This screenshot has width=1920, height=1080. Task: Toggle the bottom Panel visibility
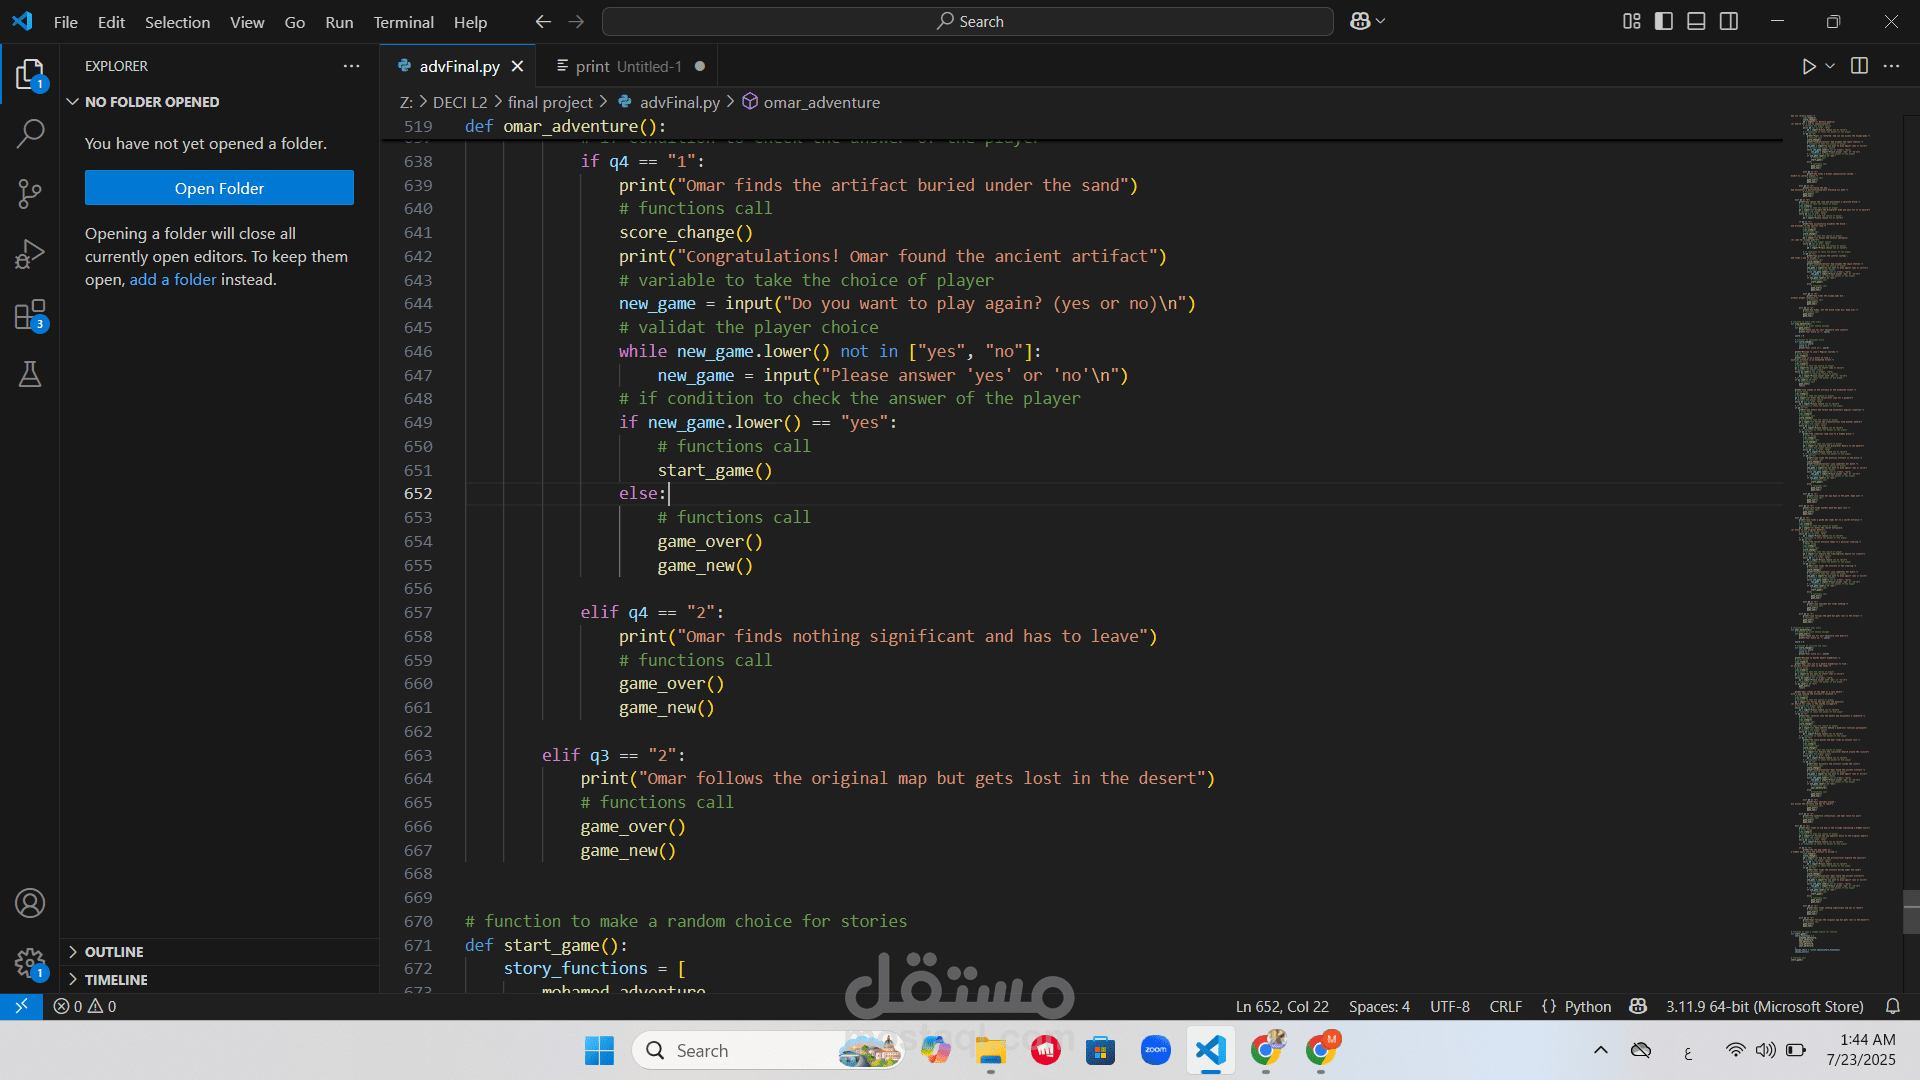(x=1696, y=21)
